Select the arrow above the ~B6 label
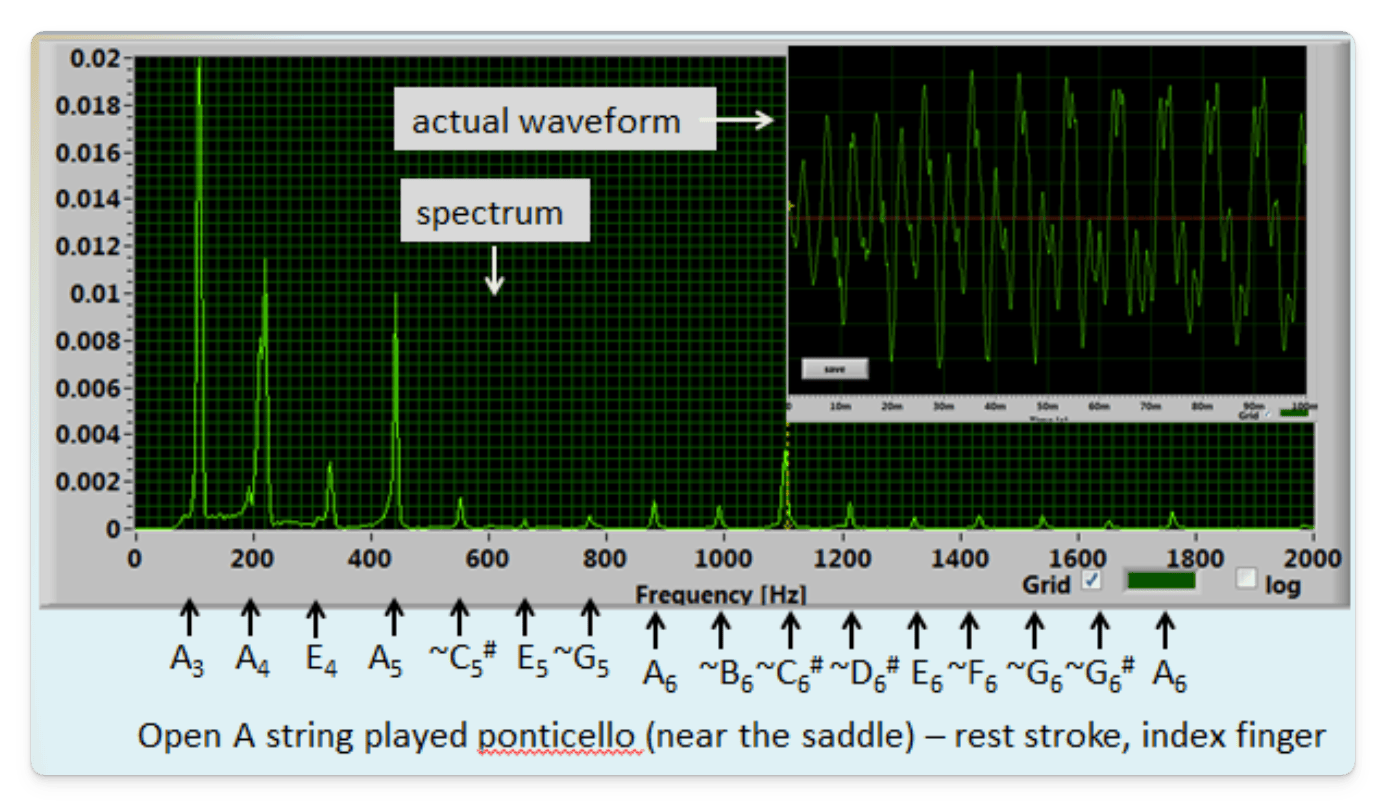 719,631
